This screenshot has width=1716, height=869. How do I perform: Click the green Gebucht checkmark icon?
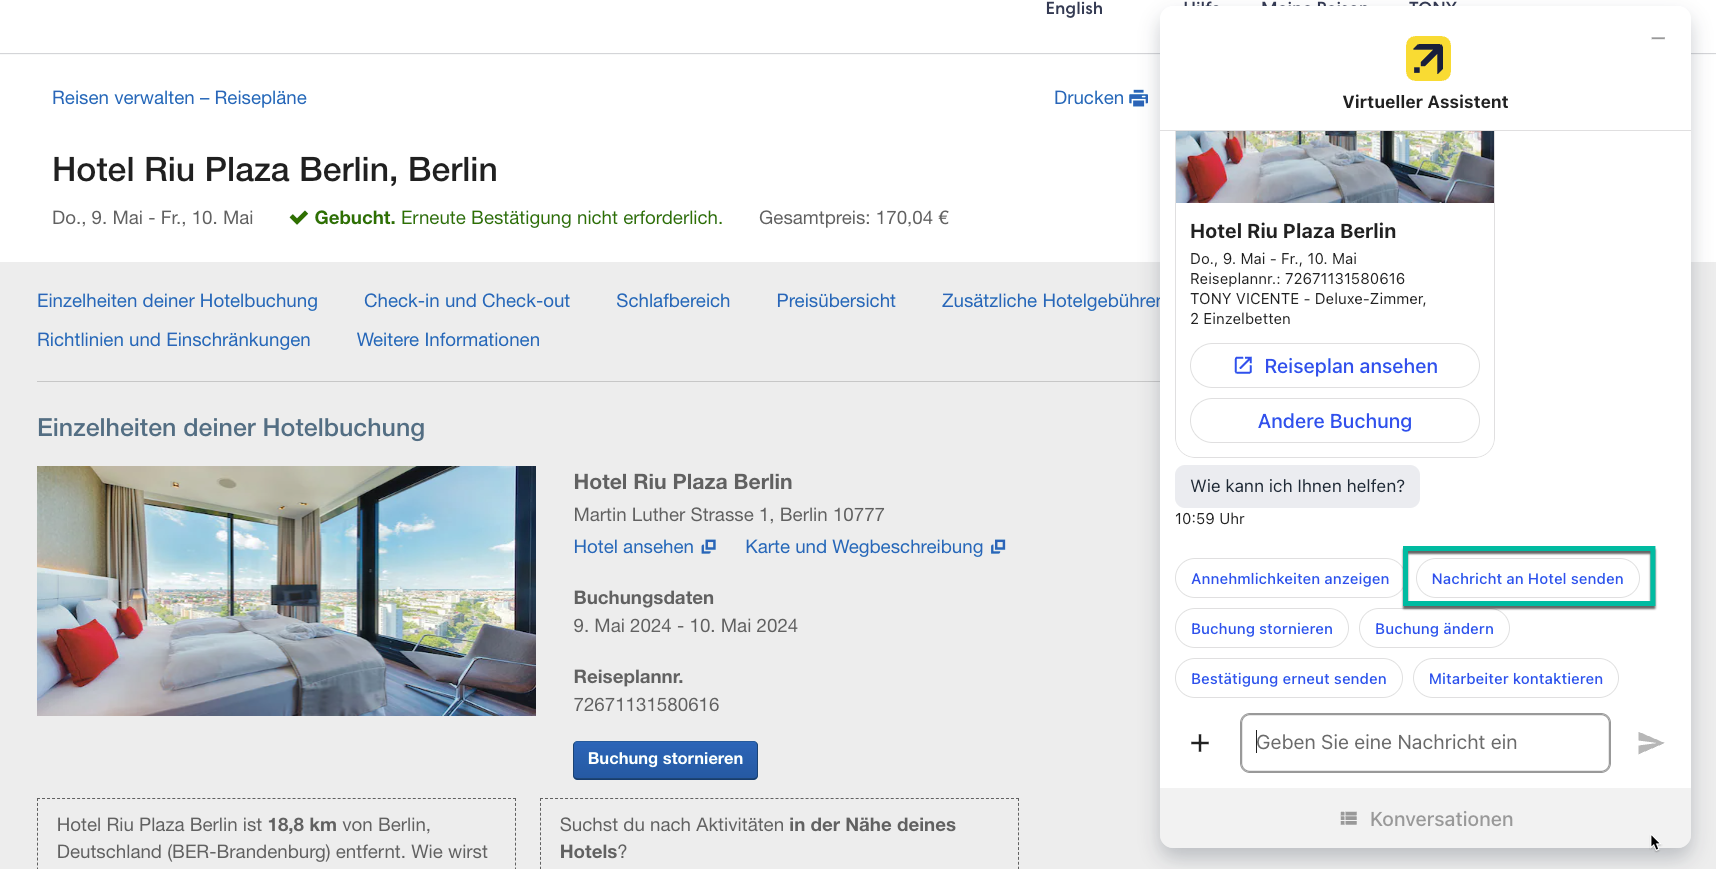click(x=298, y=218)
